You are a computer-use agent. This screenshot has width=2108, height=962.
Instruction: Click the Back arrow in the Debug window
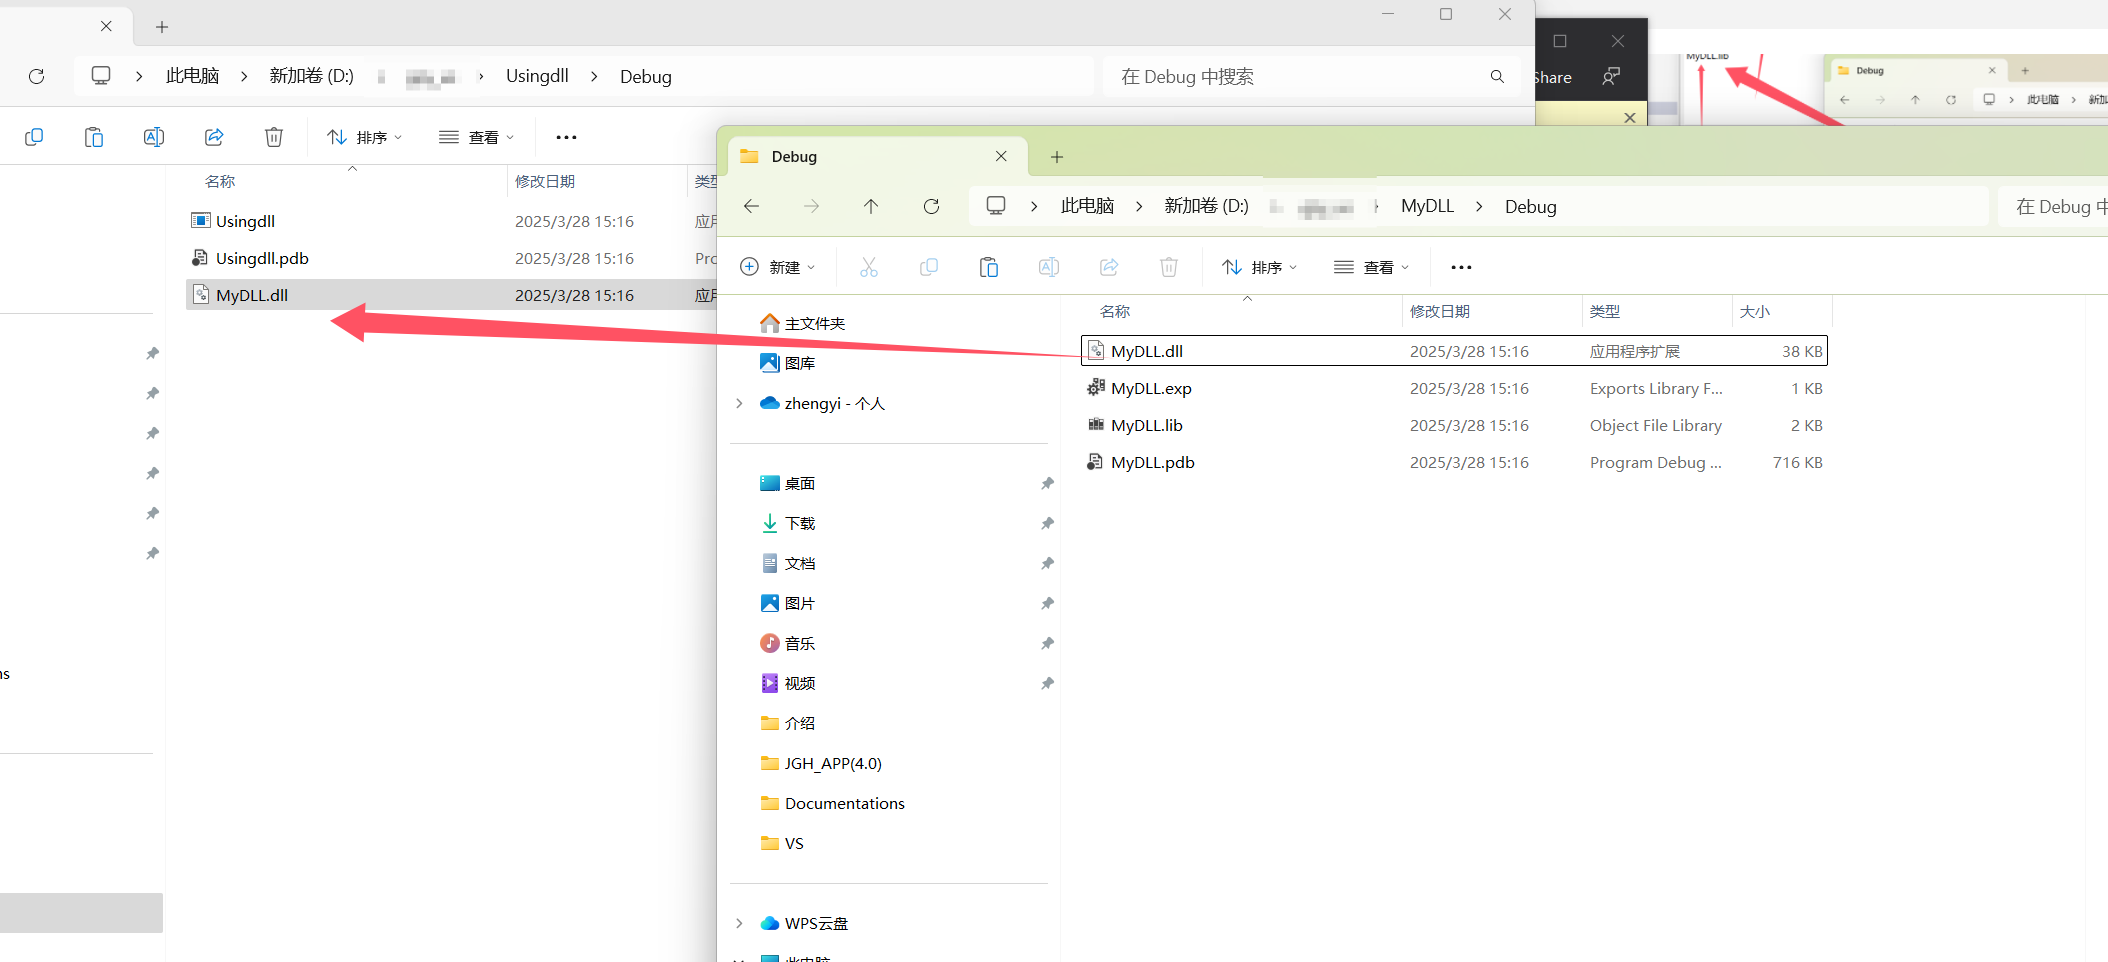click(751, 206)
